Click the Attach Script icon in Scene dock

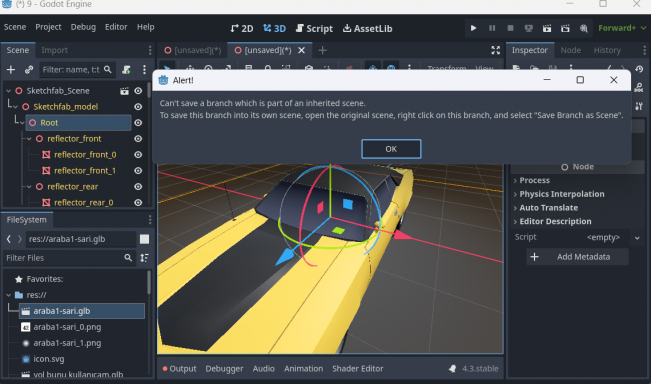[127, 70]
